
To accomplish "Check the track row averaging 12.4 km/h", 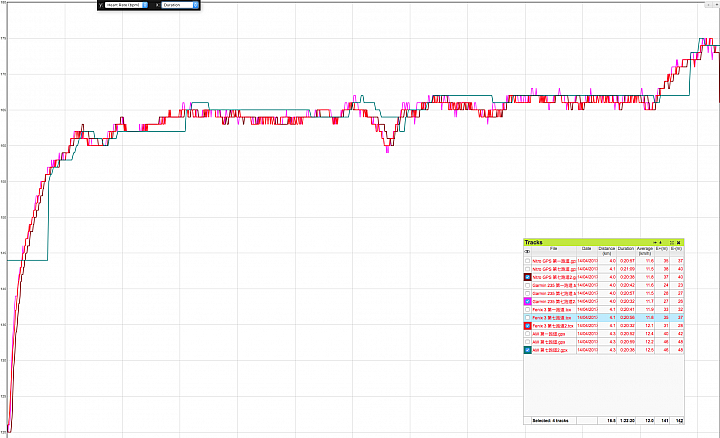I will (x=528, y=334).
